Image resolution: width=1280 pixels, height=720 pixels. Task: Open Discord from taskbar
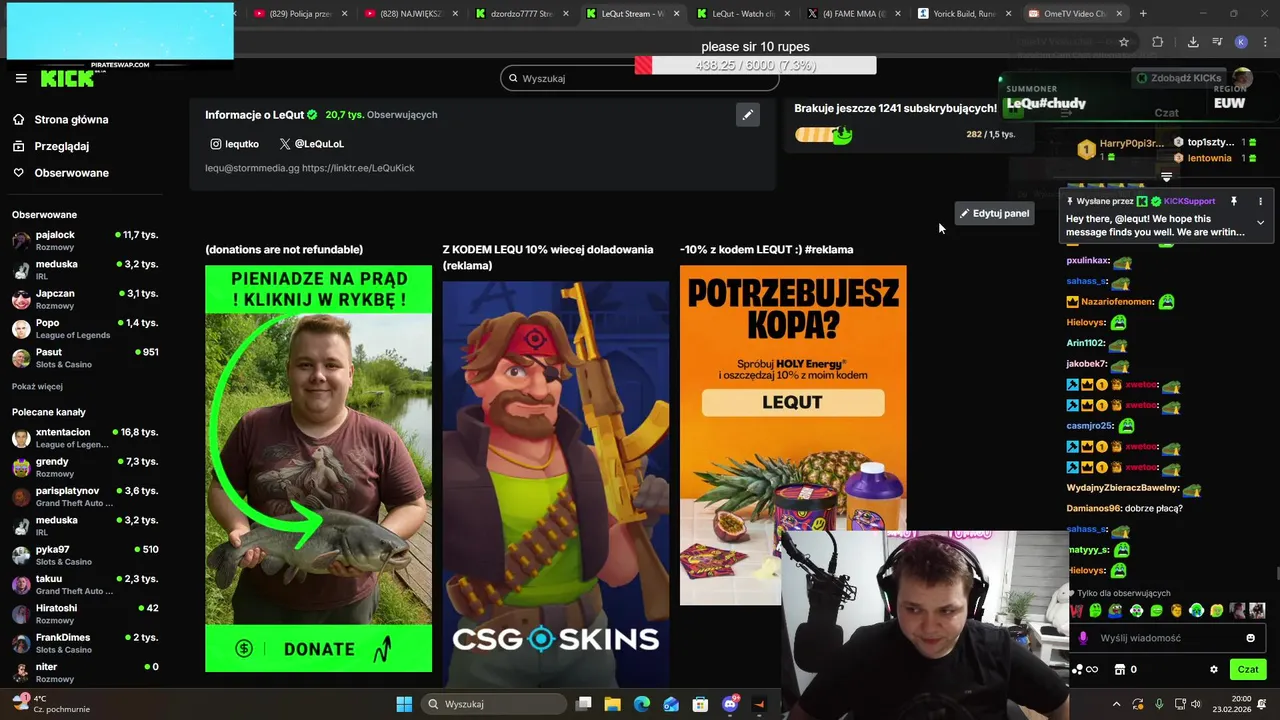point(730,704)
